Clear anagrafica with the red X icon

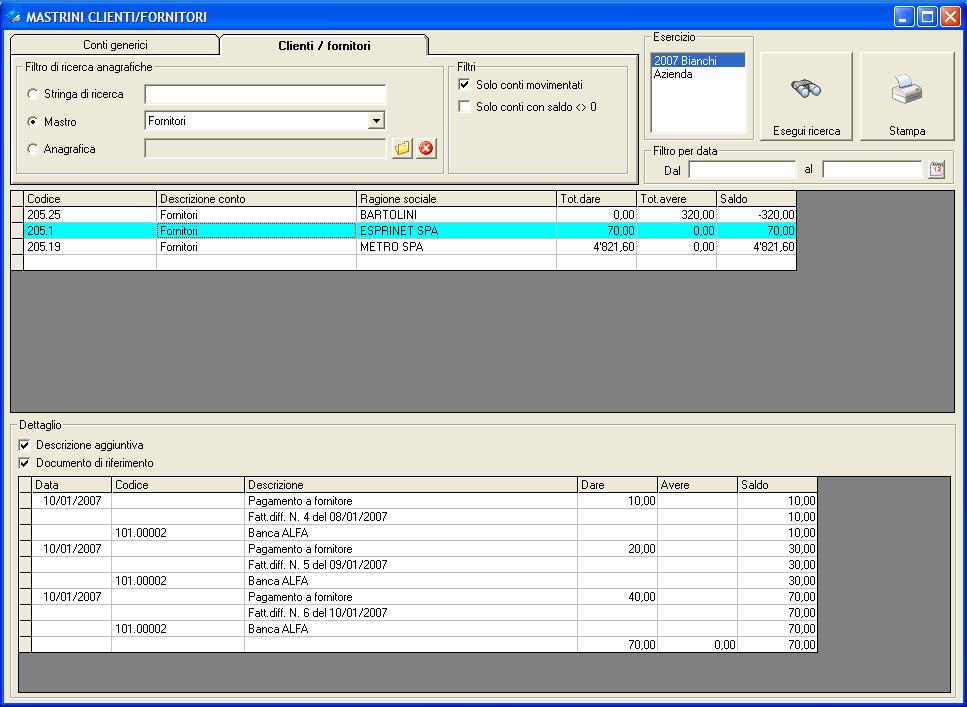pos(426,149)
